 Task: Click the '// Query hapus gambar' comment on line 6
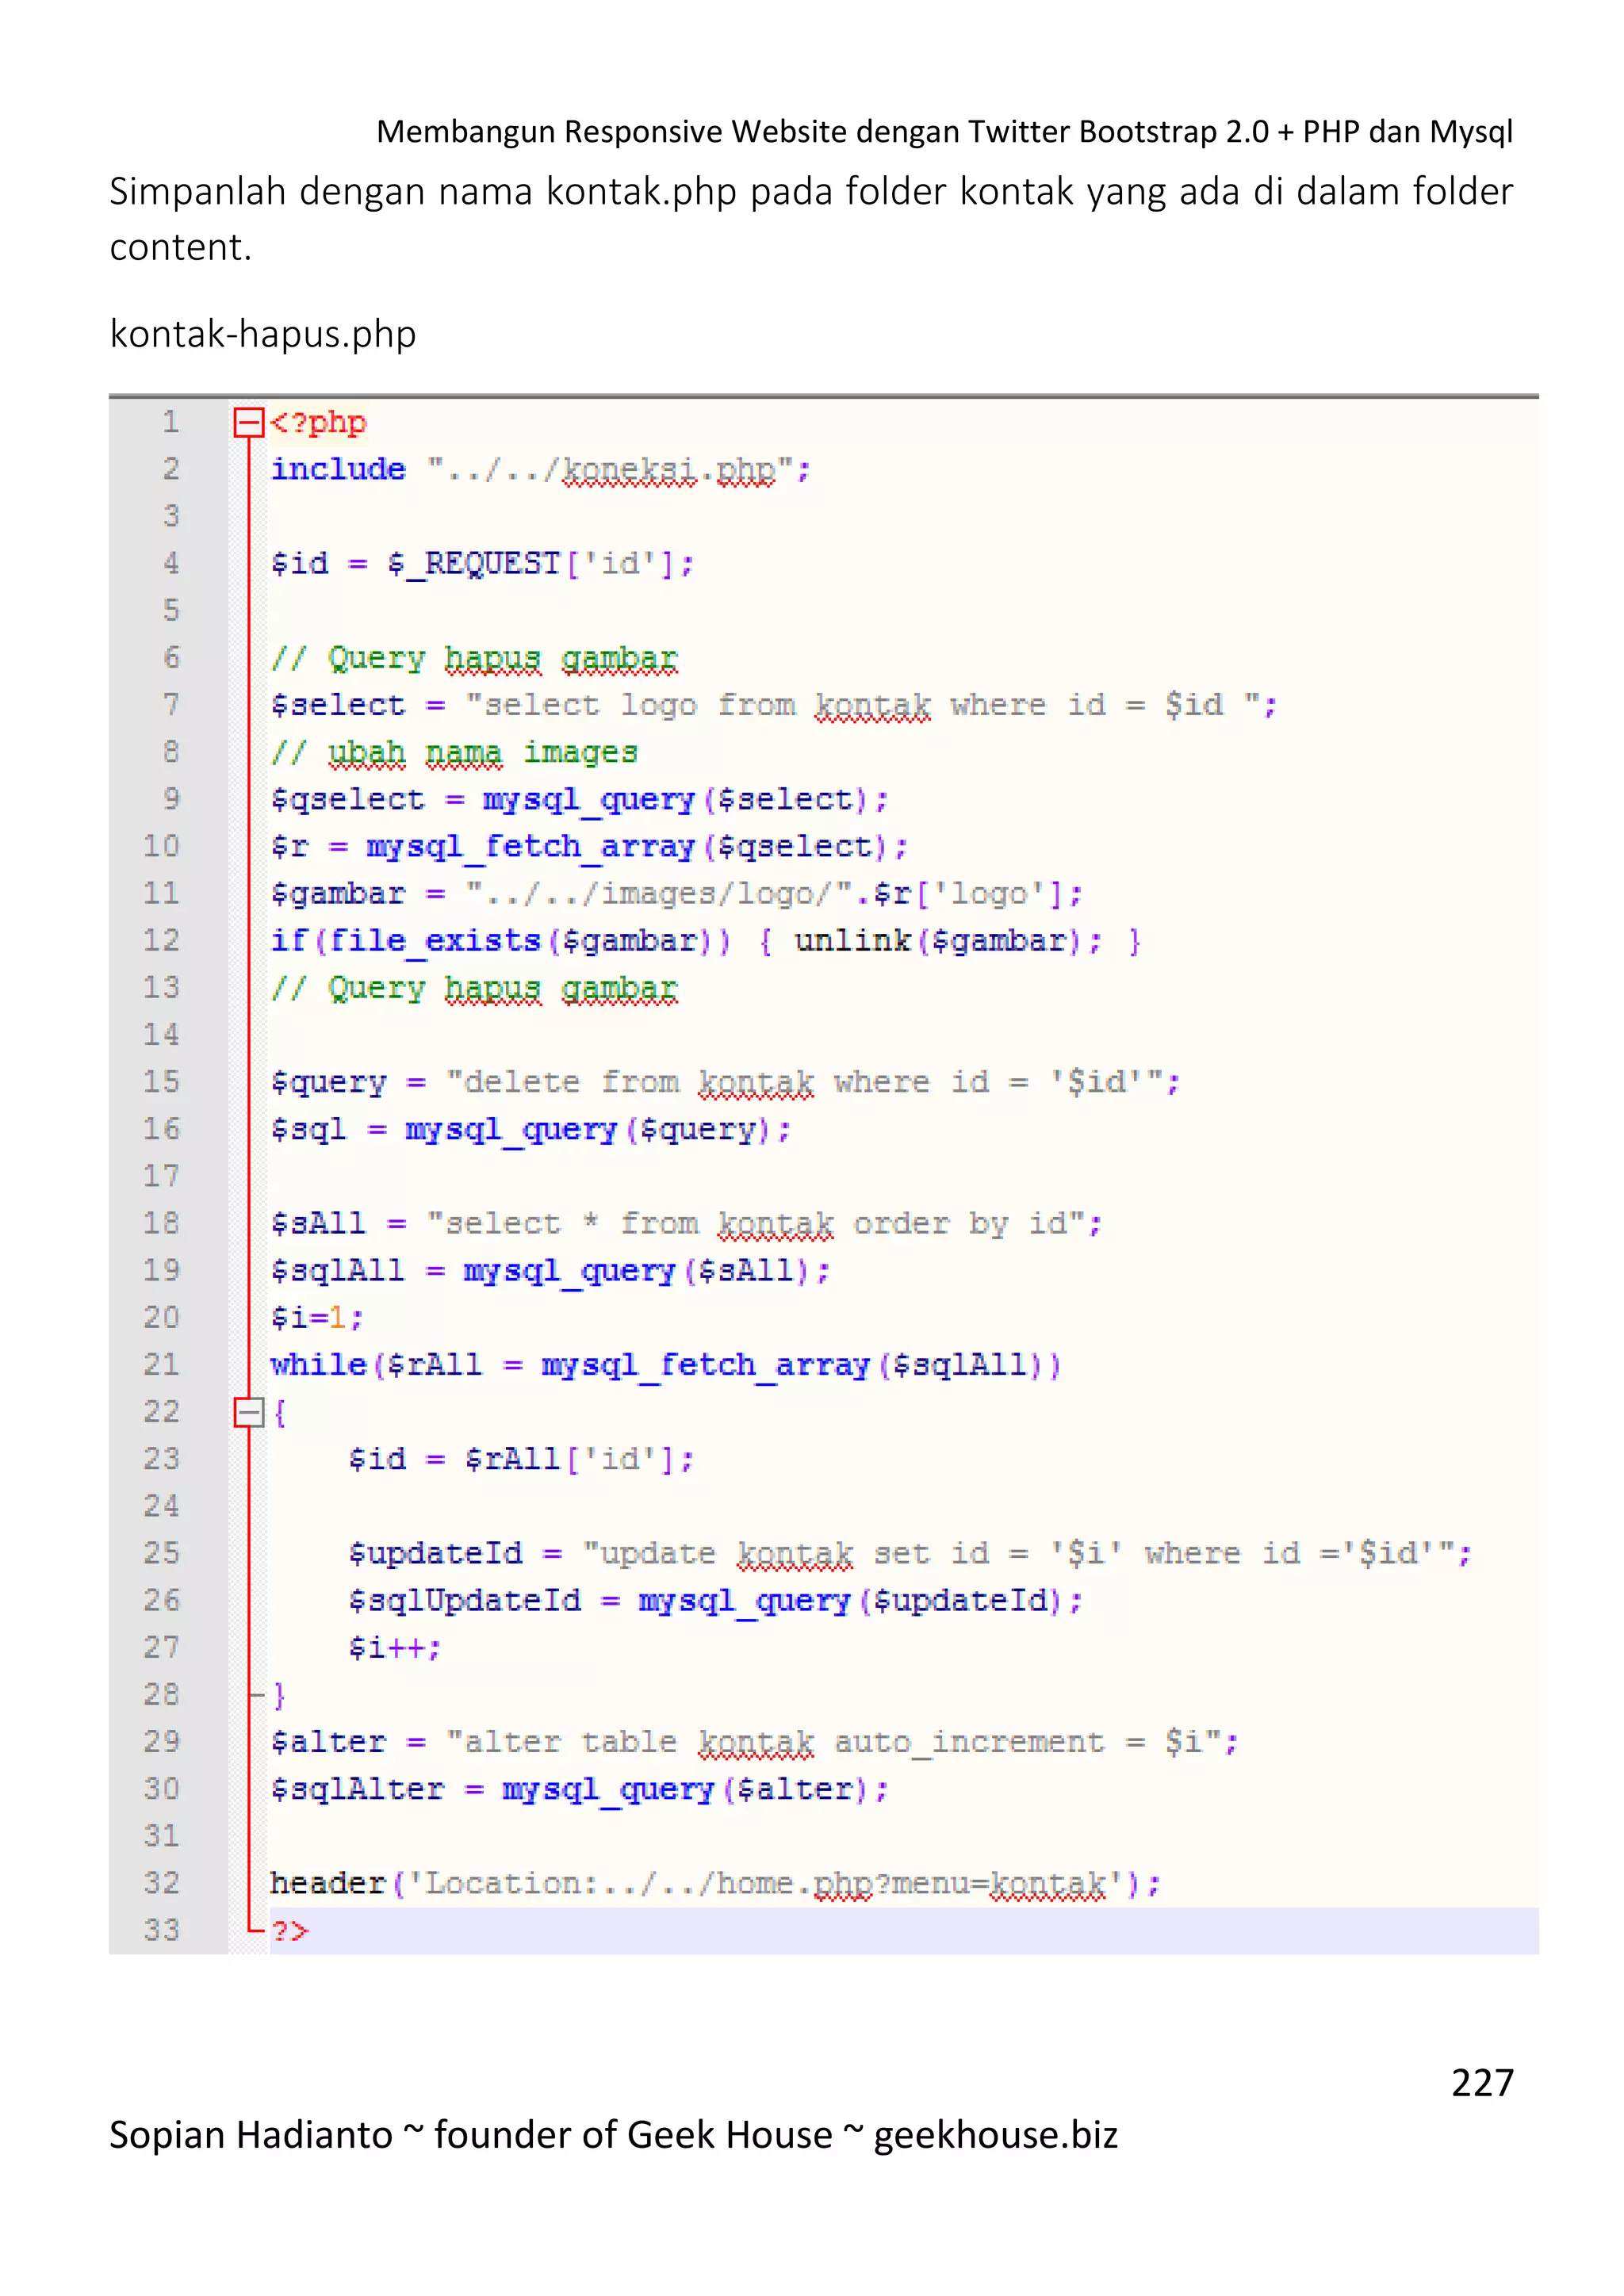[474, 658]
